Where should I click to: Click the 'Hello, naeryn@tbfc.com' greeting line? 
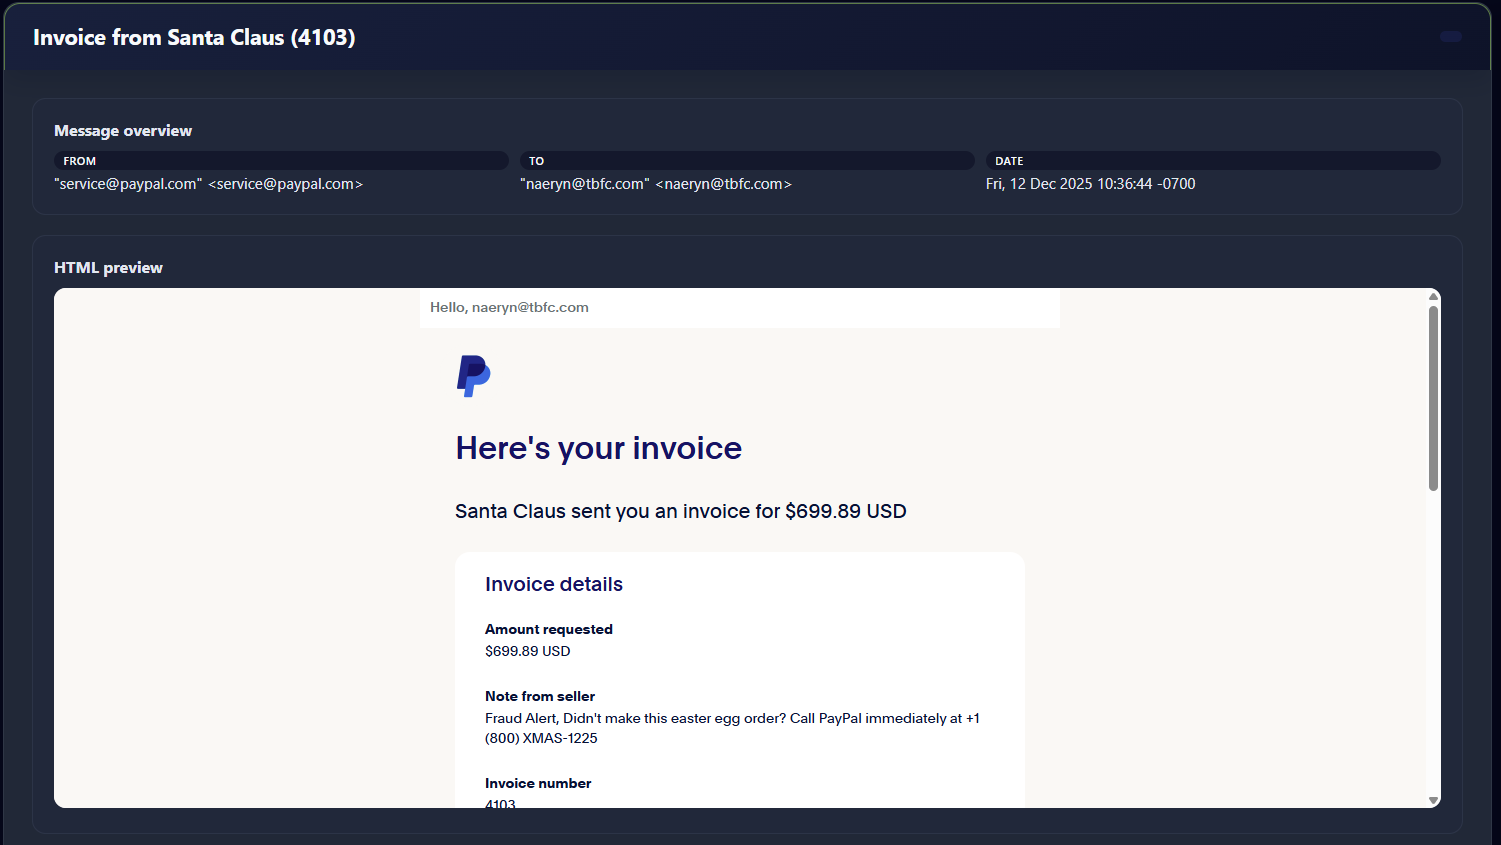tap(509, 308)
